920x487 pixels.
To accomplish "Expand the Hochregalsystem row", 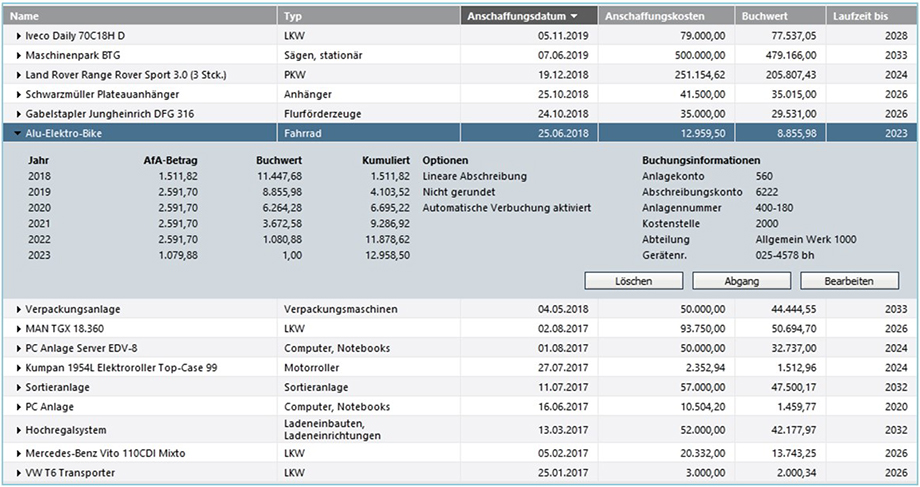I will pyautogui.click(x=19, y=430).
